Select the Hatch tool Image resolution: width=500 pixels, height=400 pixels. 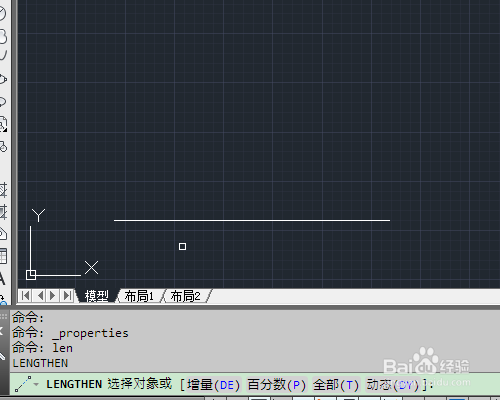(x=3, y=190)
